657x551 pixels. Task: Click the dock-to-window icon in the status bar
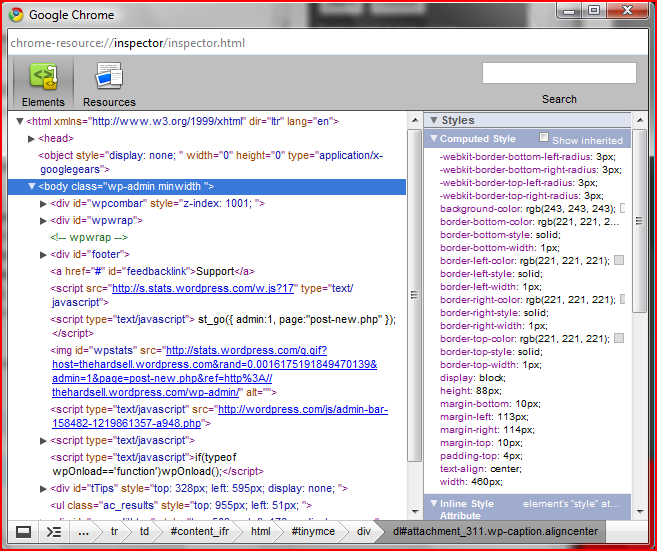coord(23,532)
